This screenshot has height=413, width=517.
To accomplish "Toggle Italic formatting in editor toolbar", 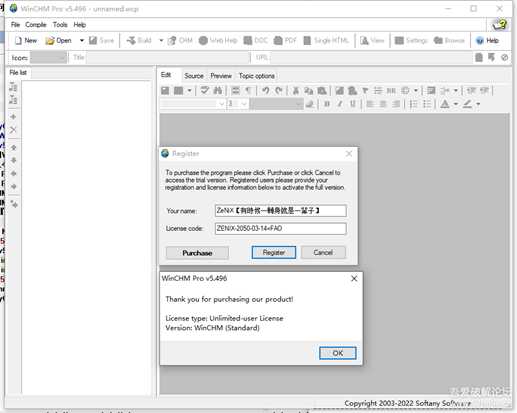I will click(x=340, y=104).
